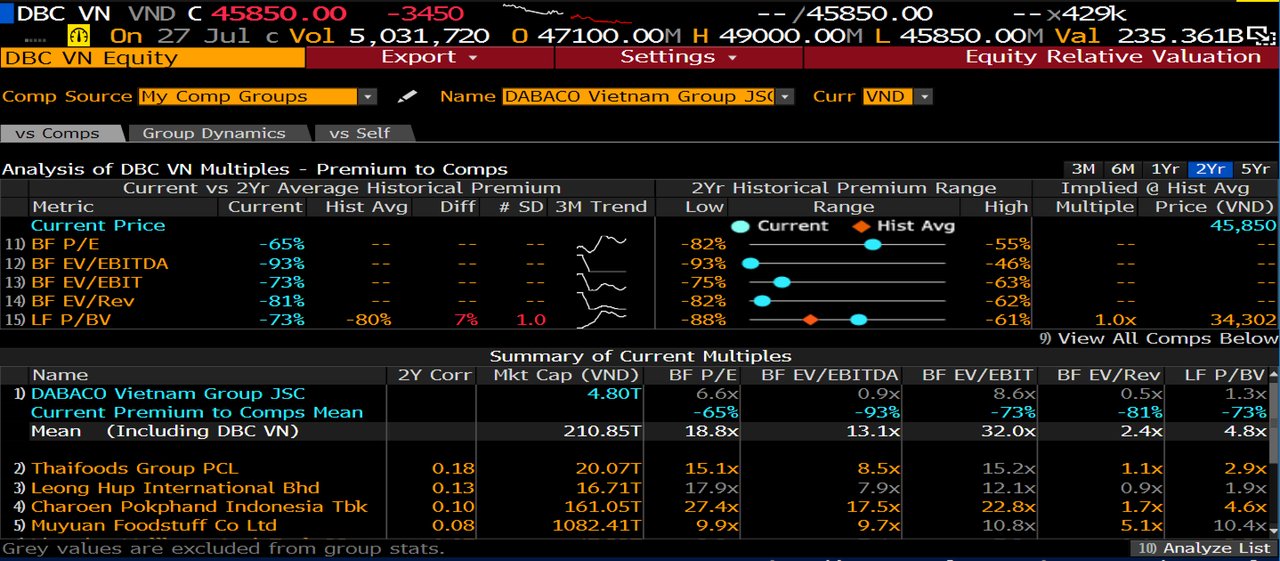1280x561 pixels.
Task: Open the BF EV/Rev 3M trend sparkline
Action: (602, 301)
